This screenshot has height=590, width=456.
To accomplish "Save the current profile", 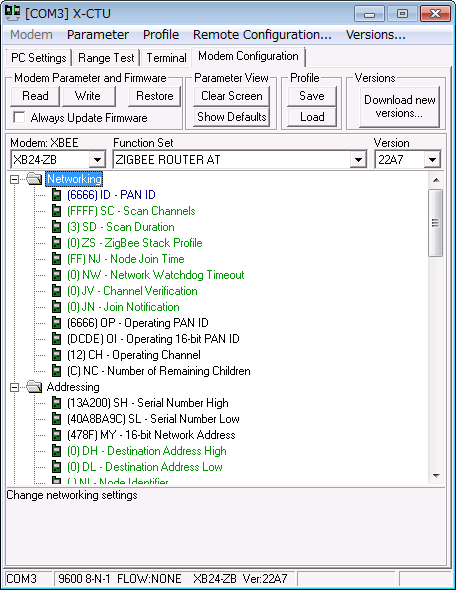I will tap(312, 96).
